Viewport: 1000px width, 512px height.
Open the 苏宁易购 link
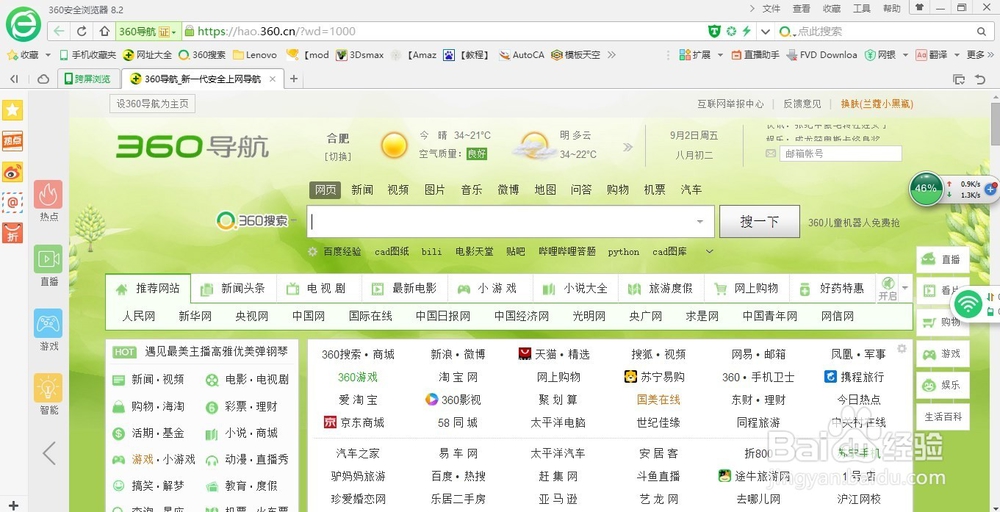(x=654, y=377)
